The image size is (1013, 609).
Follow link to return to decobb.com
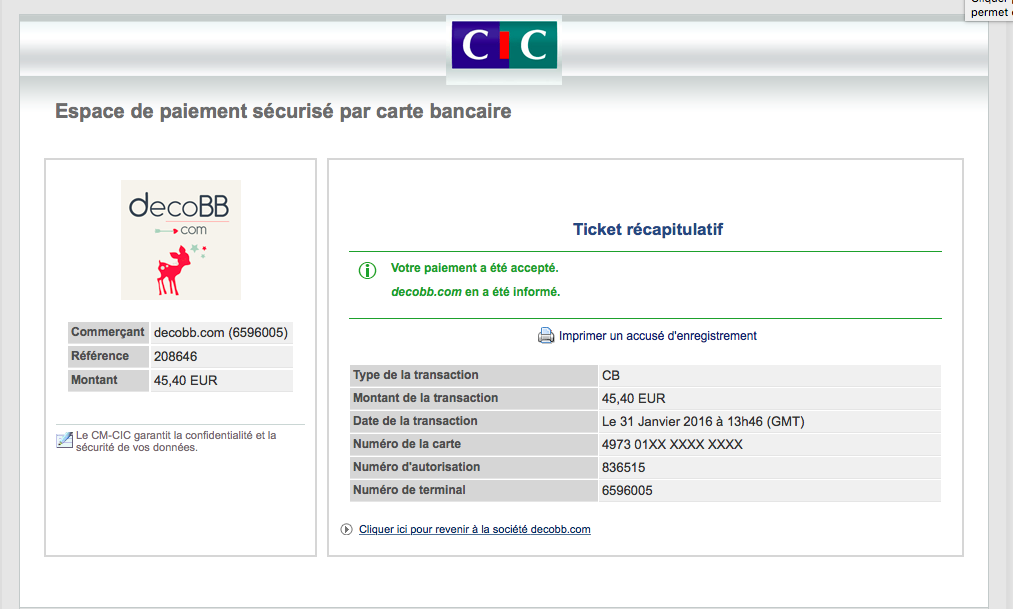click(x=475, y=530)
